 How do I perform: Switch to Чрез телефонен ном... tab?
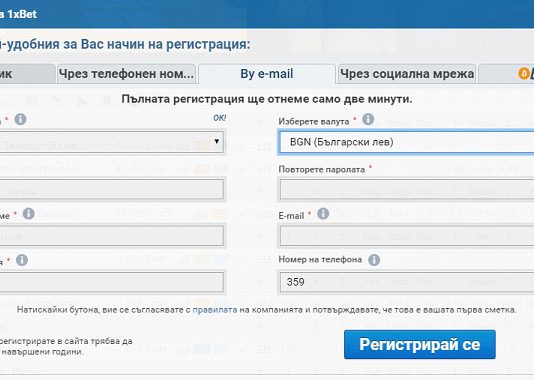[126, 74]
